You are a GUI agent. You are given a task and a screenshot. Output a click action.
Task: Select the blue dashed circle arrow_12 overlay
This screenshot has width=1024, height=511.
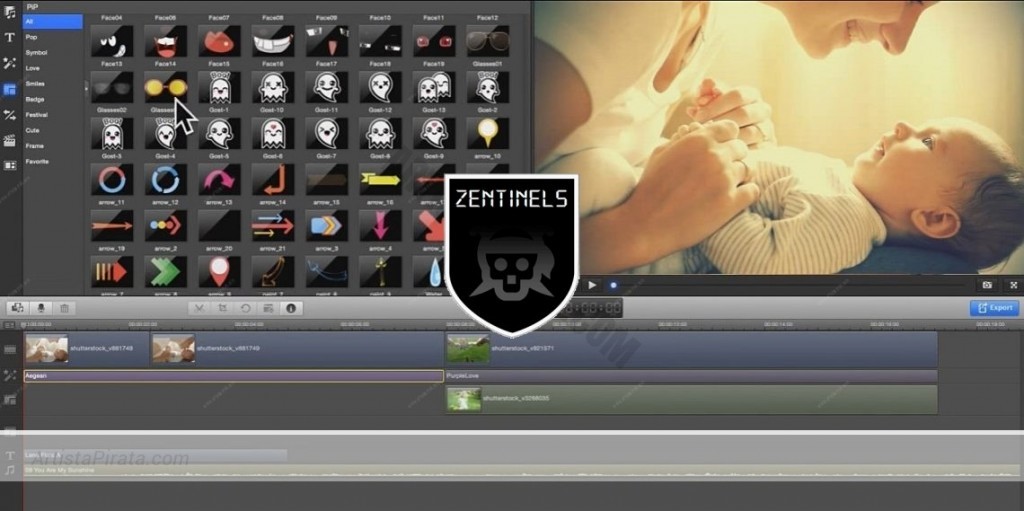coord(166,180)
